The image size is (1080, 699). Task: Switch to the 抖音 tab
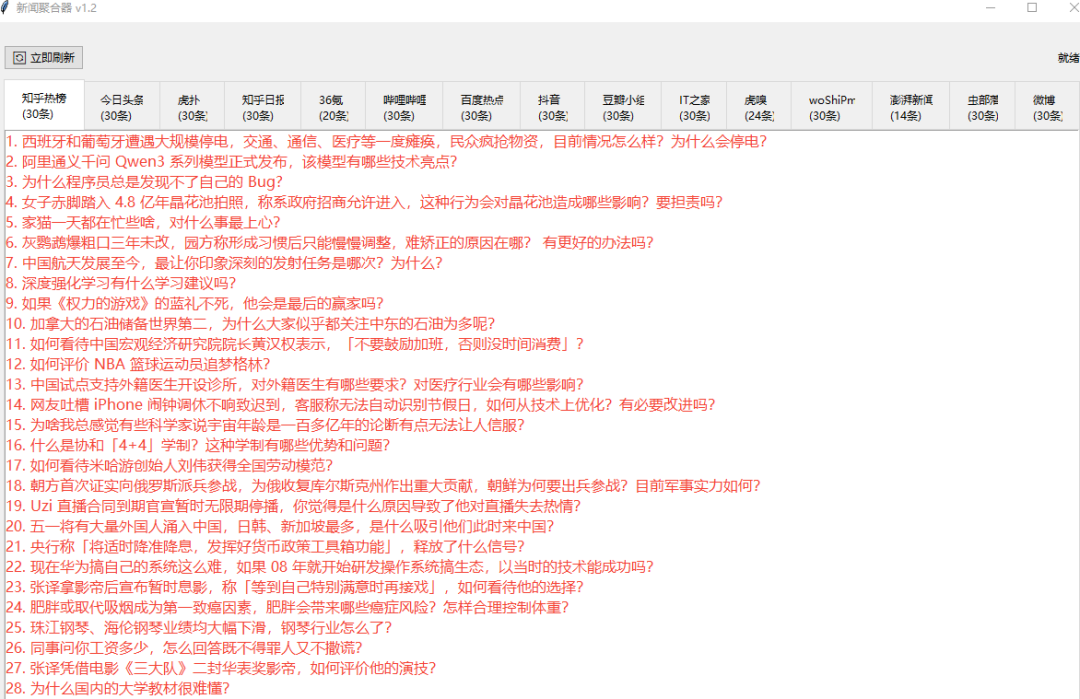pos(552,107)
